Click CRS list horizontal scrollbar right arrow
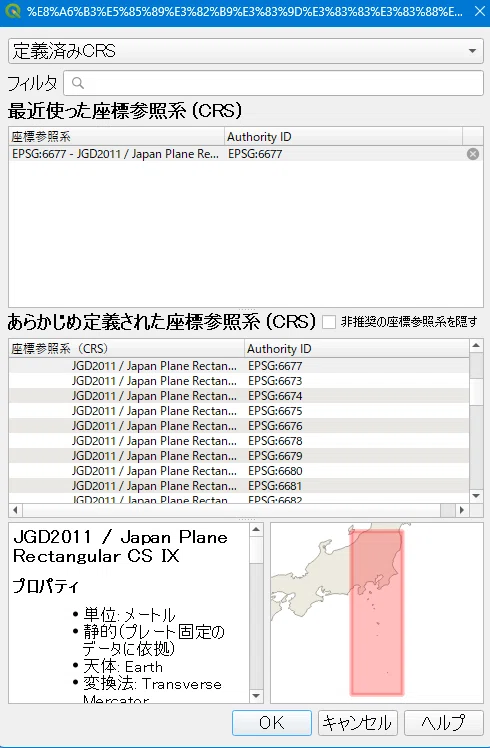 (x=461, y=510)
